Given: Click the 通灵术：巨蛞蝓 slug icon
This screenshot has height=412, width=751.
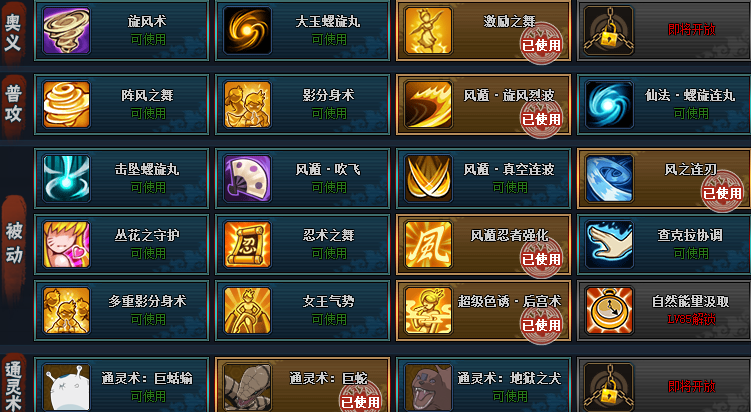Looking at the screenshot, I should (x=66, y=387).
